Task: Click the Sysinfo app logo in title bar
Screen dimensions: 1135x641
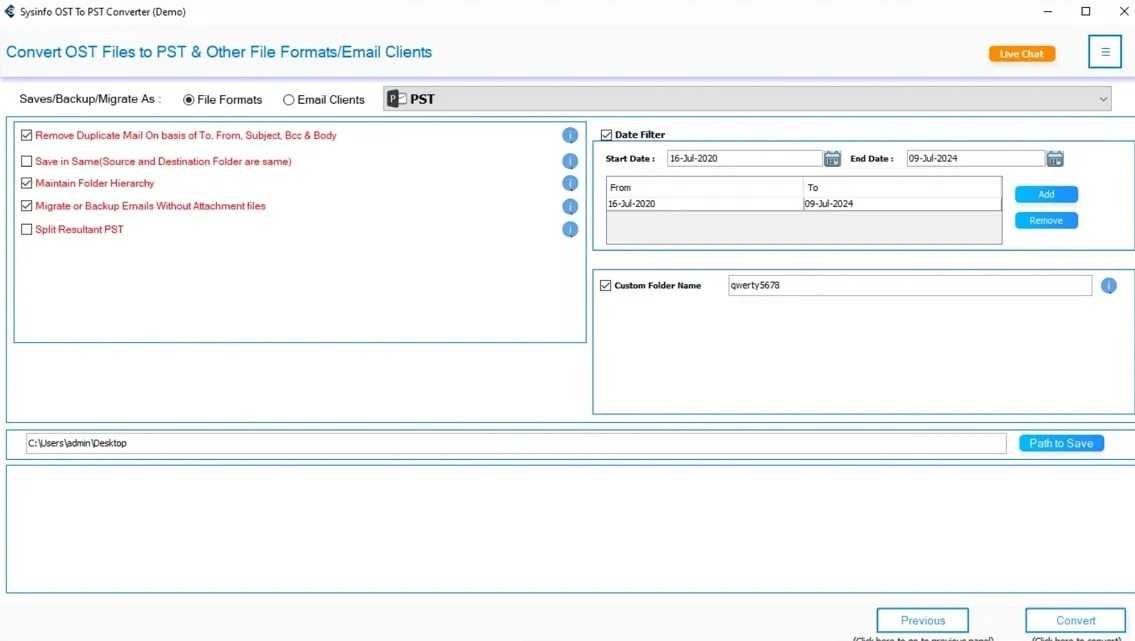Action: [x=9, y=12]
